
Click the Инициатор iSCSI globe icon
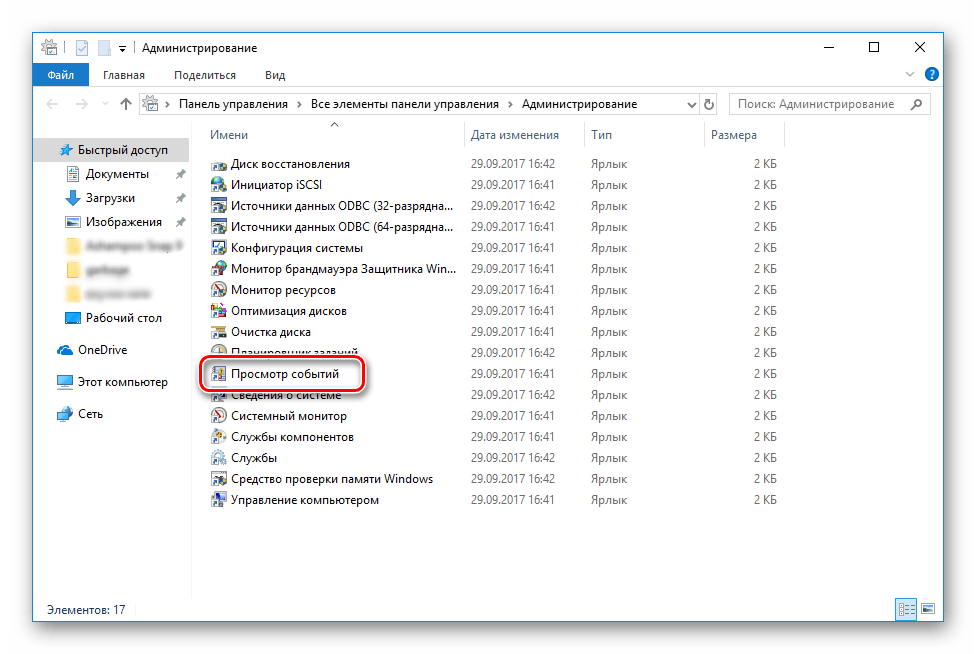(x=219, y=185)
